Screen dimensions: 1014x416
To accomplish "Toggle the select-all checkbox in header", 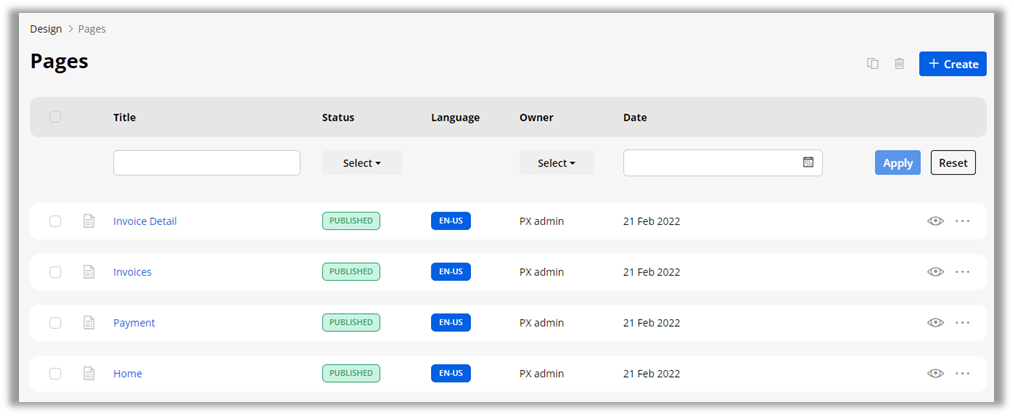I will 55,117.
